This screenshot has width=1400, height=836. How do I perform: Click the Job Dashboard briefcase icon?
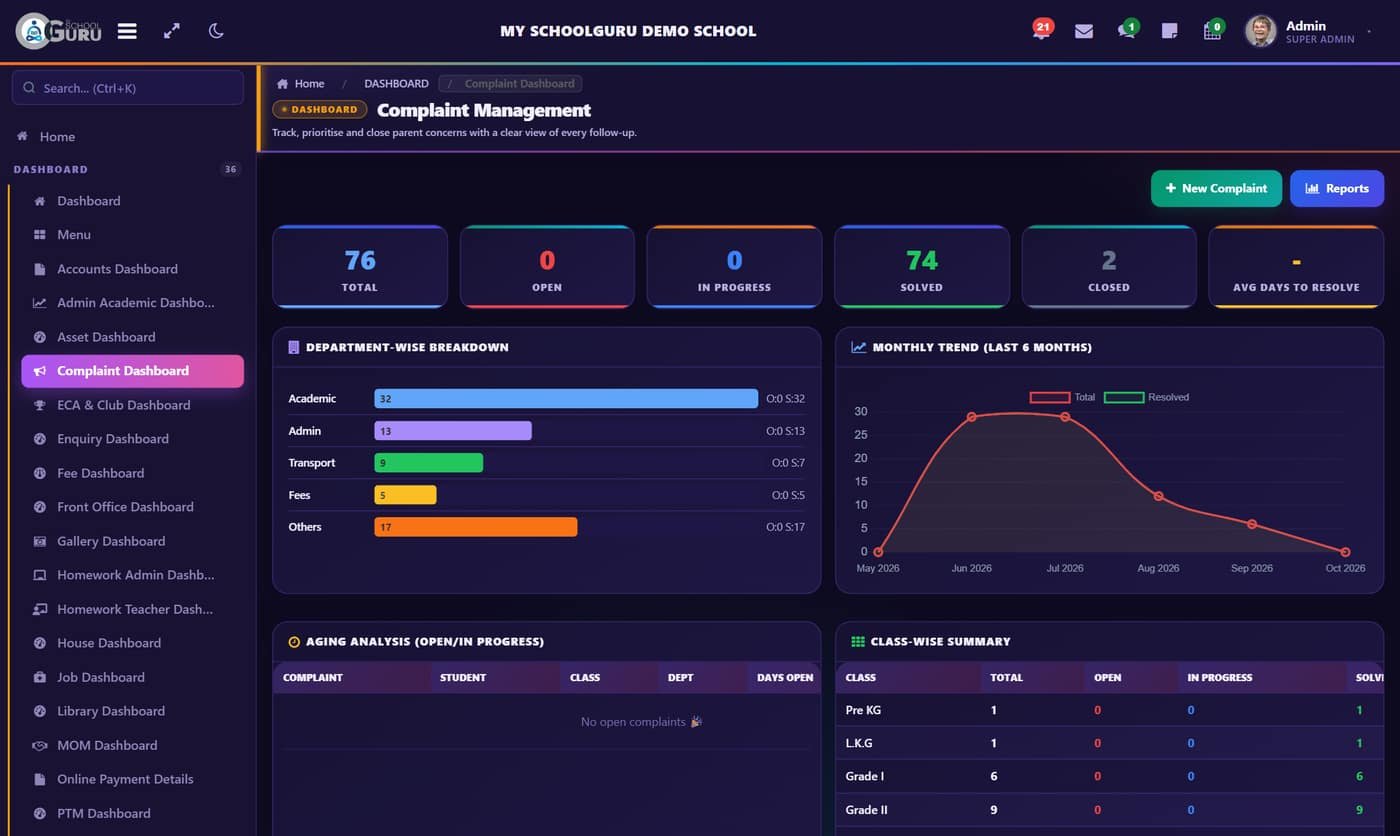click(40, 677)
